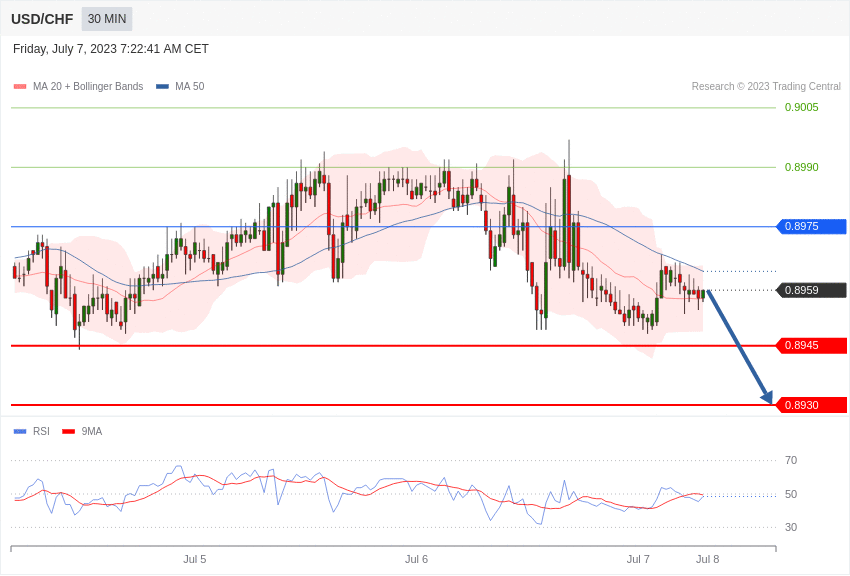The image size is (850, 576).
Task: Select the 0.8990 resistance level label
Action: tap(801, 167)
